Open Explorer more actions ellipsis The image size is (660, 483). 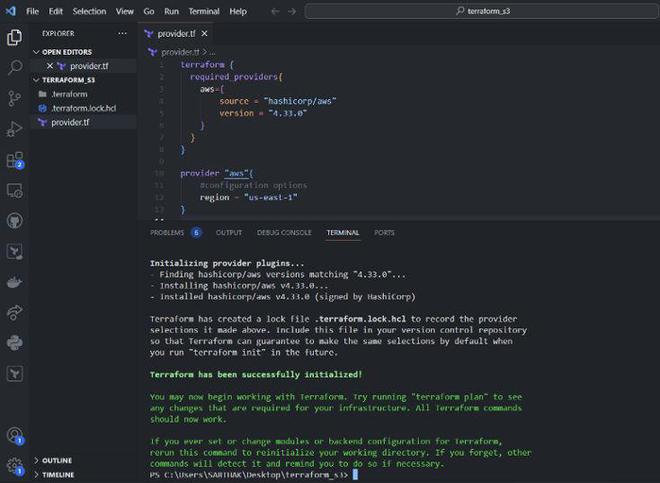(122, 33)
